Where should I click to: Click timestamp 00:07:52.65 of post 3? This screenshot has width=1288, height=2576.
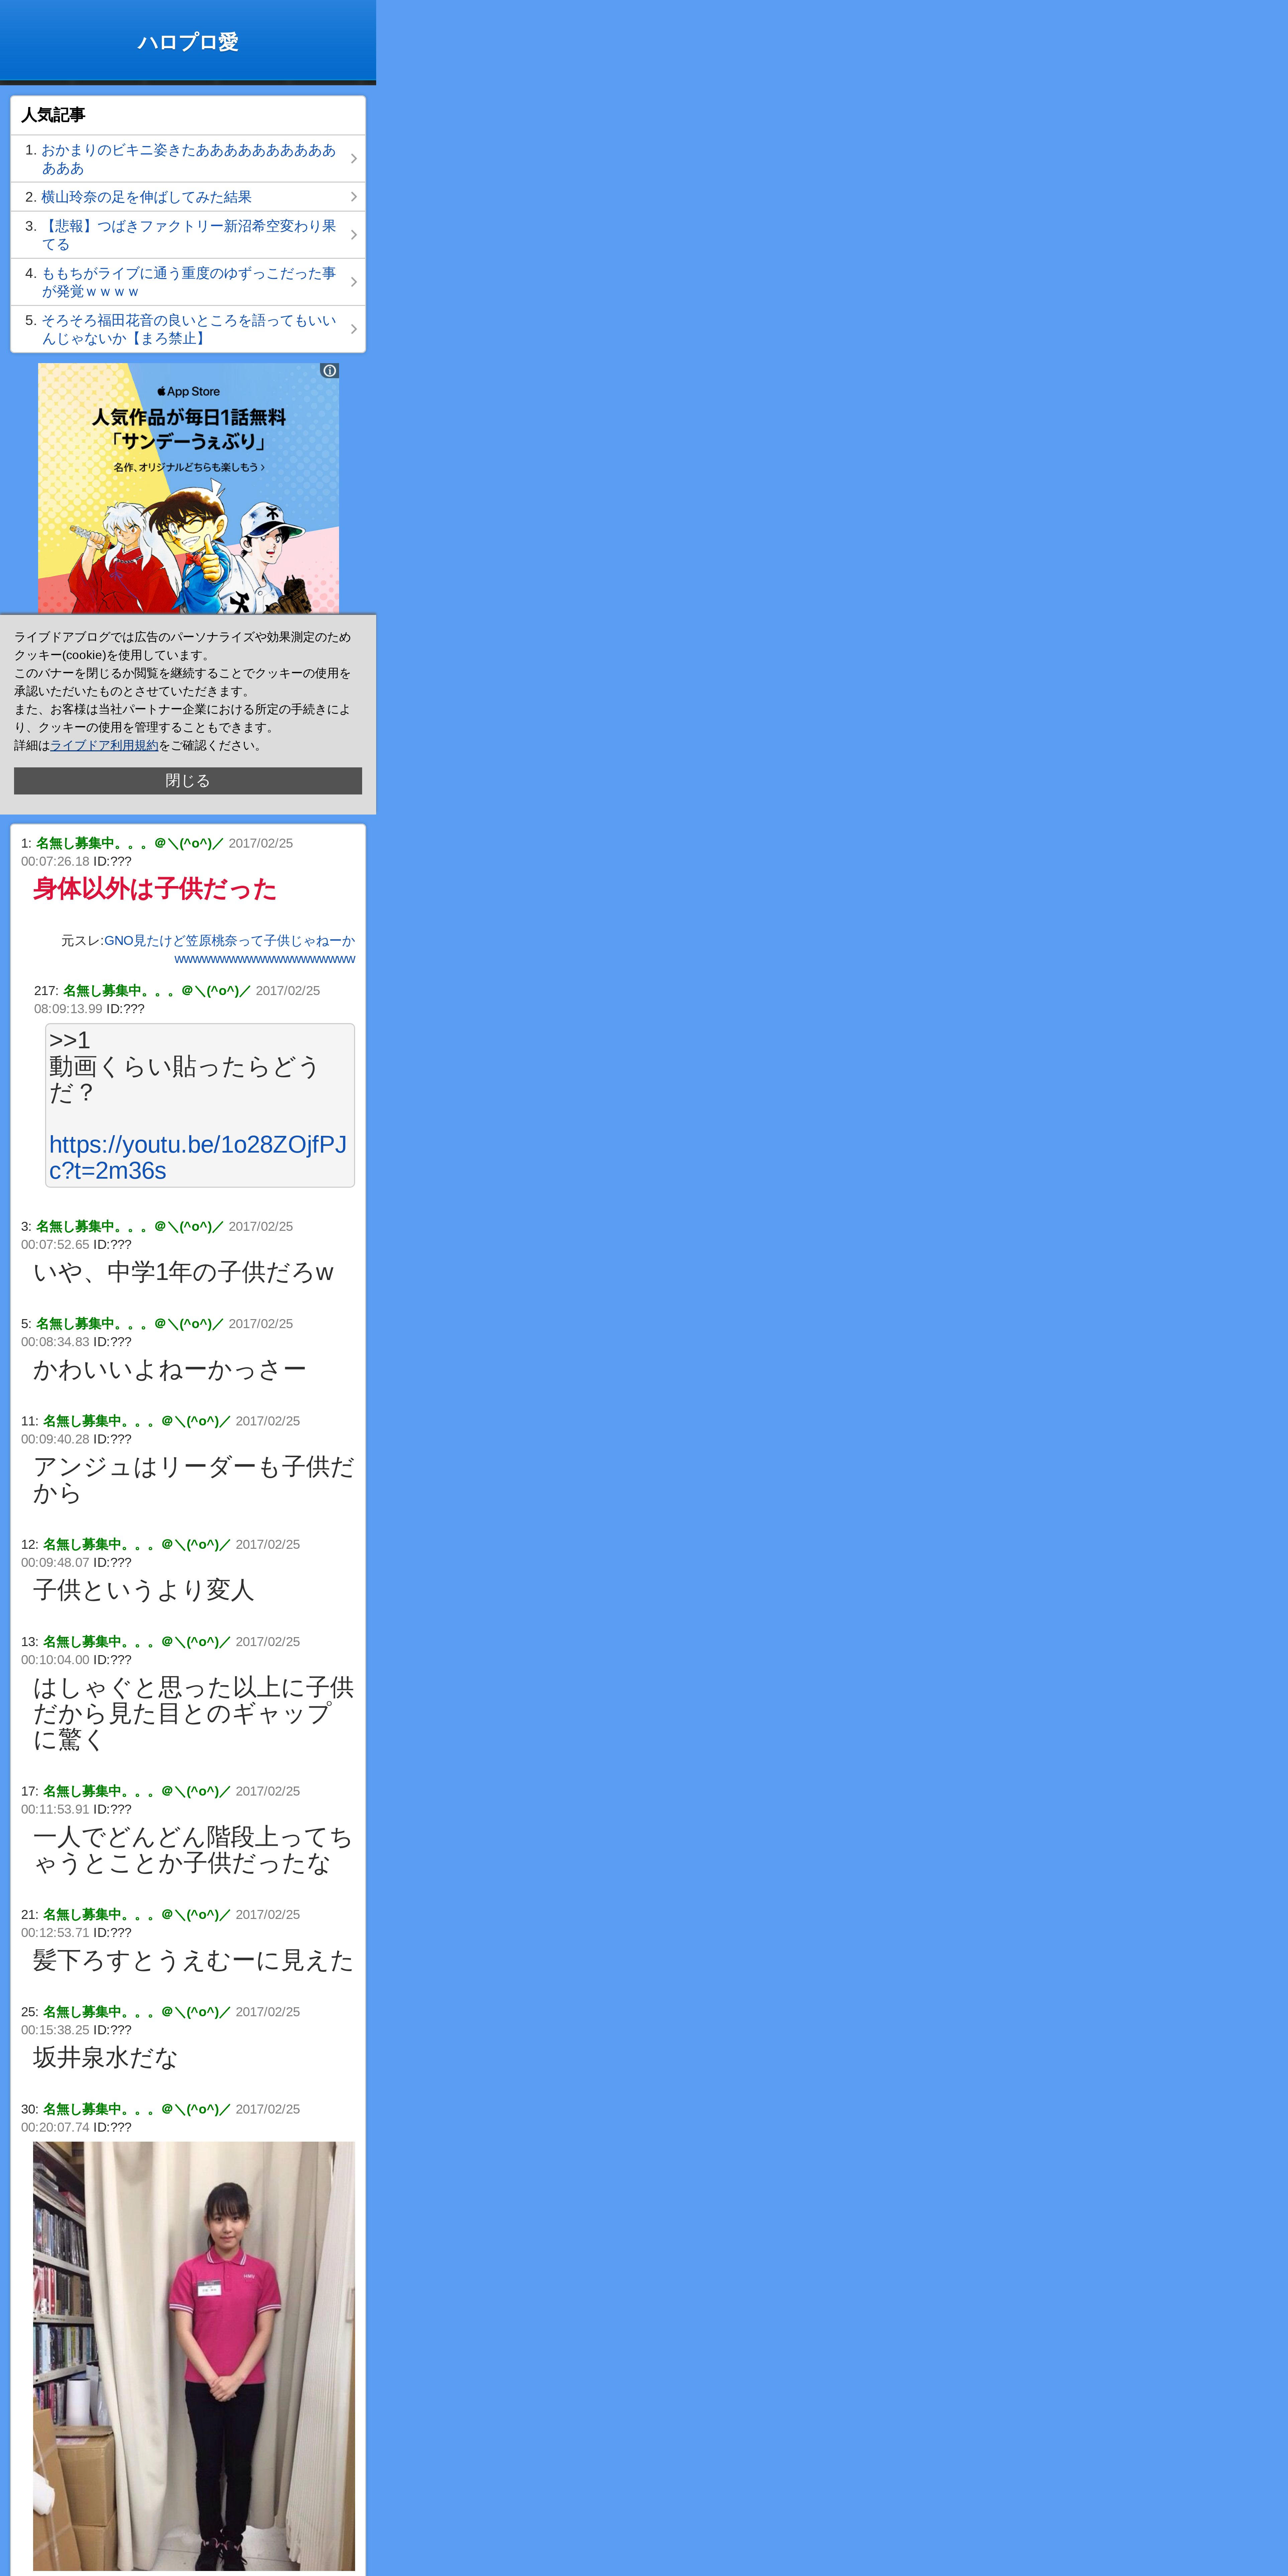pyautogui.click(x=55, y=1245)
